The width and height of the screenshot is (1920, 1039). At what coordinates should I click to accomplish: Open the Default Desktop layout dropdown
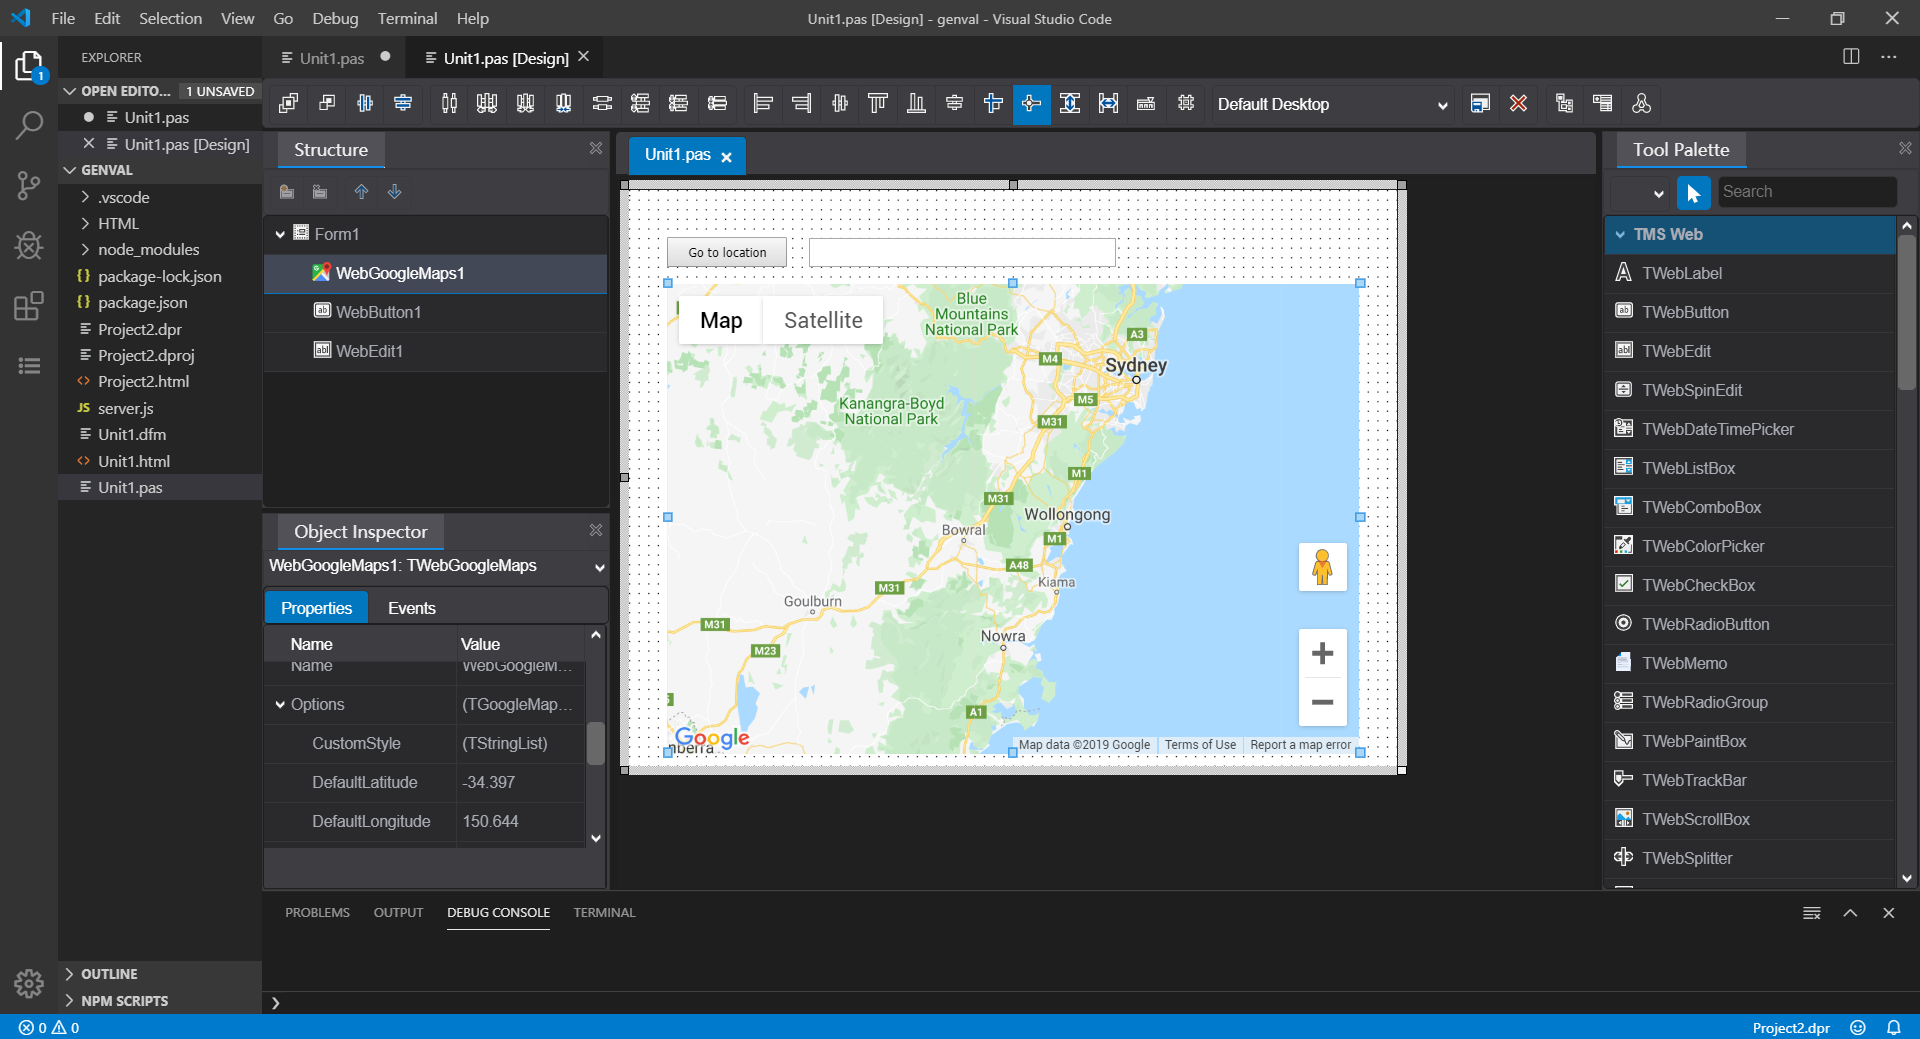(1332, 104)
